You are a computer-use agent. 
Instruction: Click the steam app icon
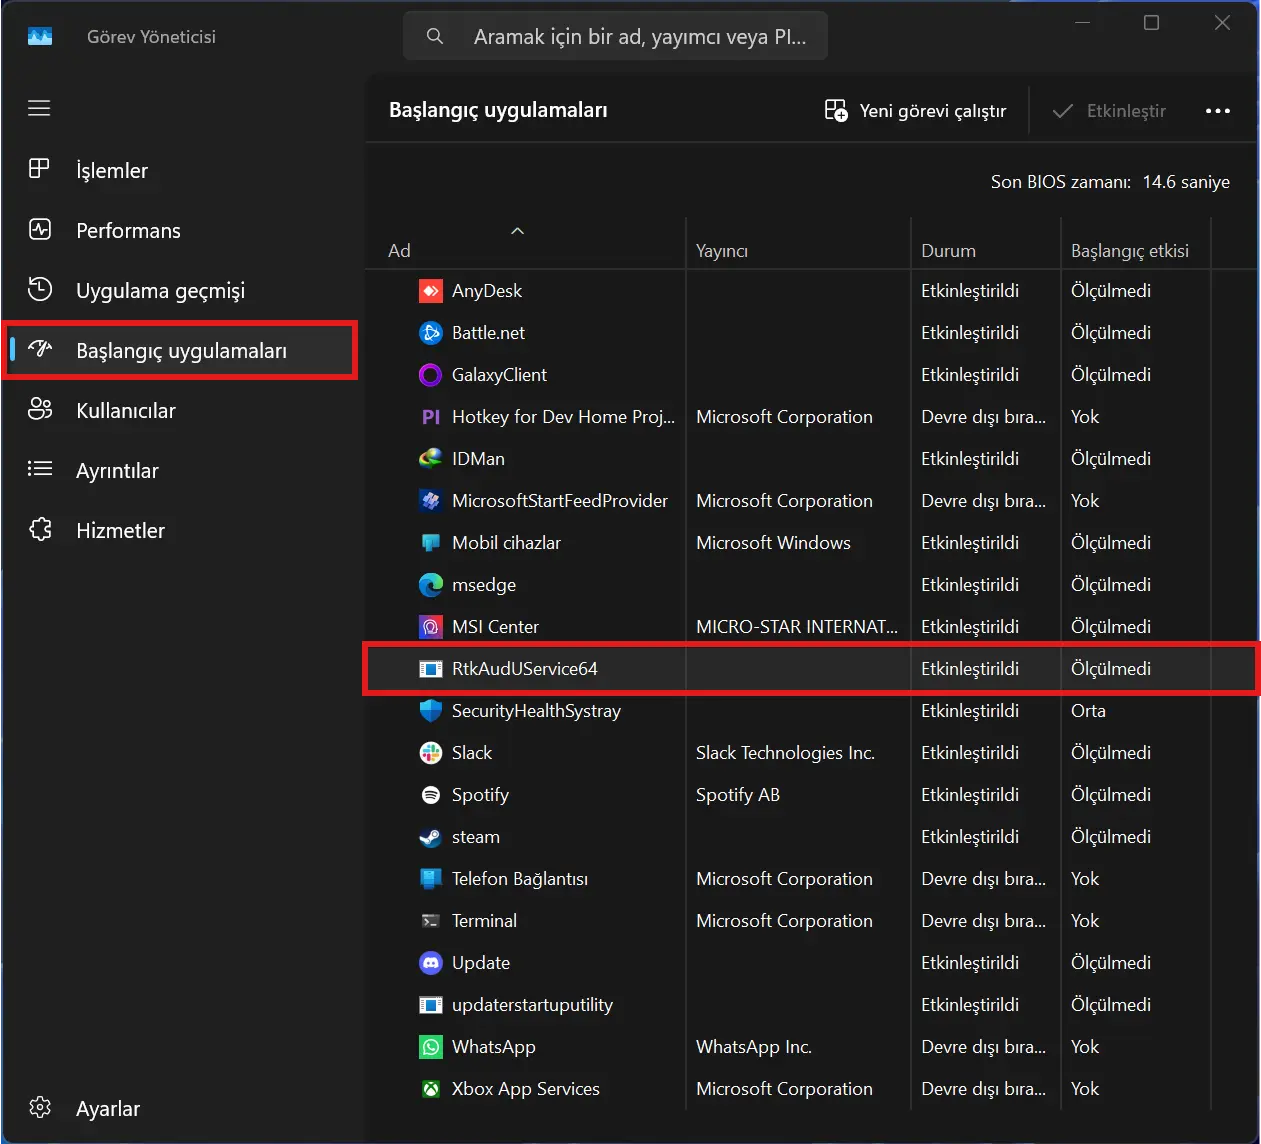point(430,837)
